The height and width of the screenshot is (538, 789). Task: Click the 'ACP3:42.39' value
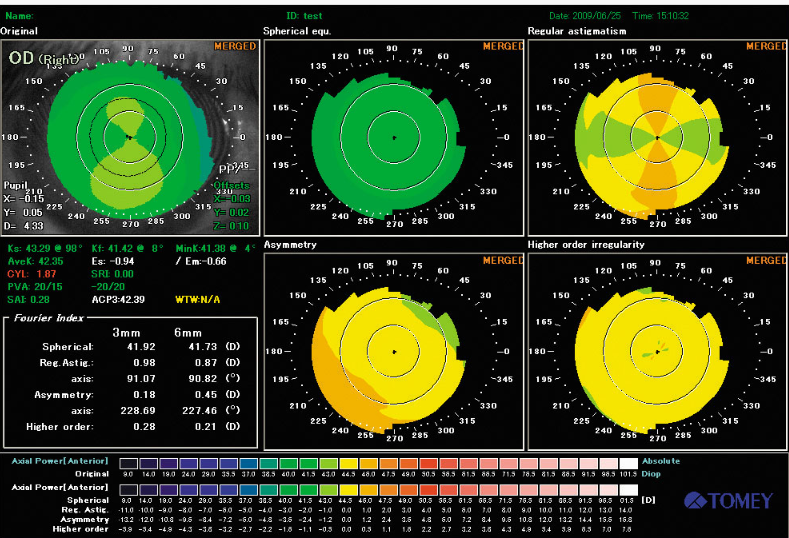(x=118, y=300)
